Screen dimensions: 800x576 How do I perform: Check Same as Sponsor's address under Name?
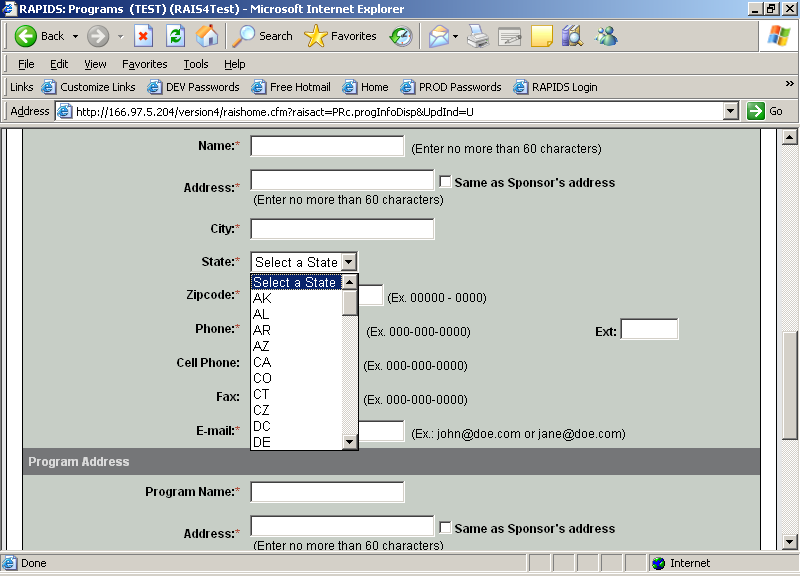click(x=446, y=182)
